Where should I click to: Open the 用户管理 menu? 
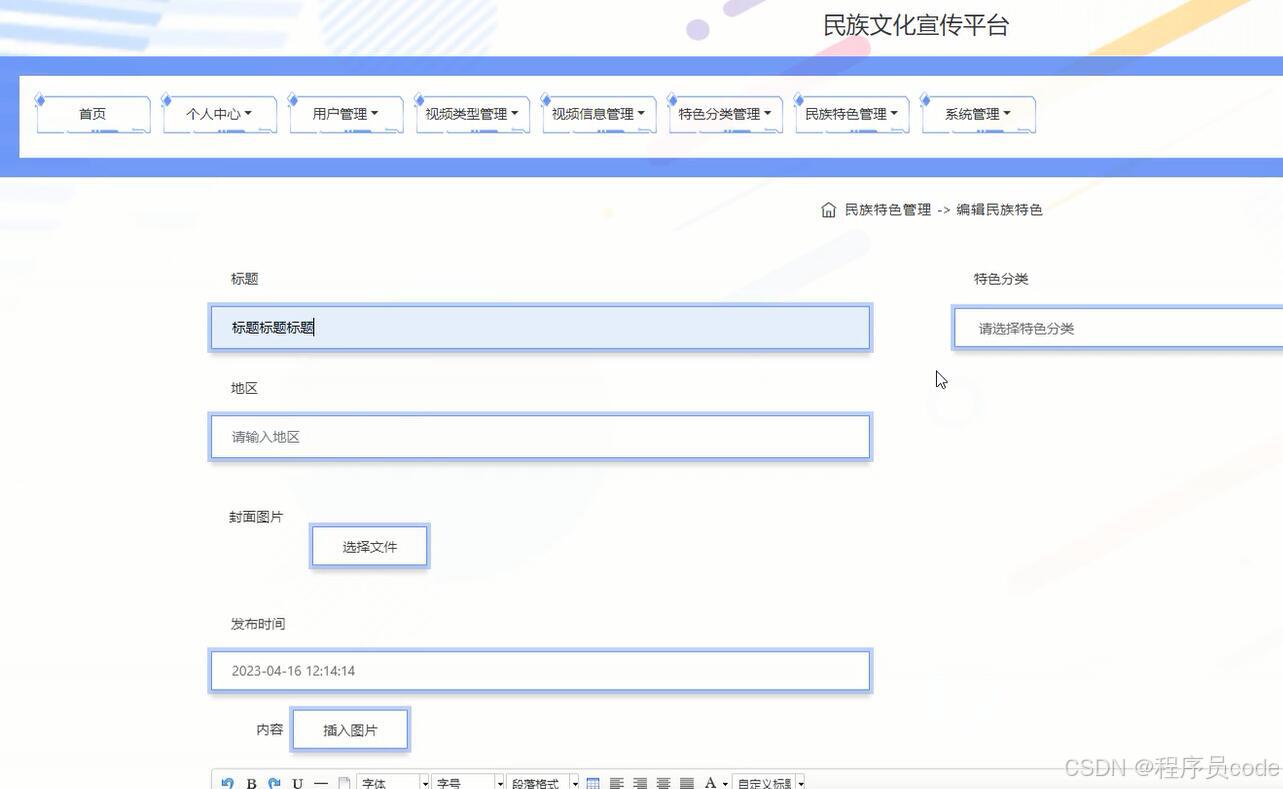click(345, 113)
